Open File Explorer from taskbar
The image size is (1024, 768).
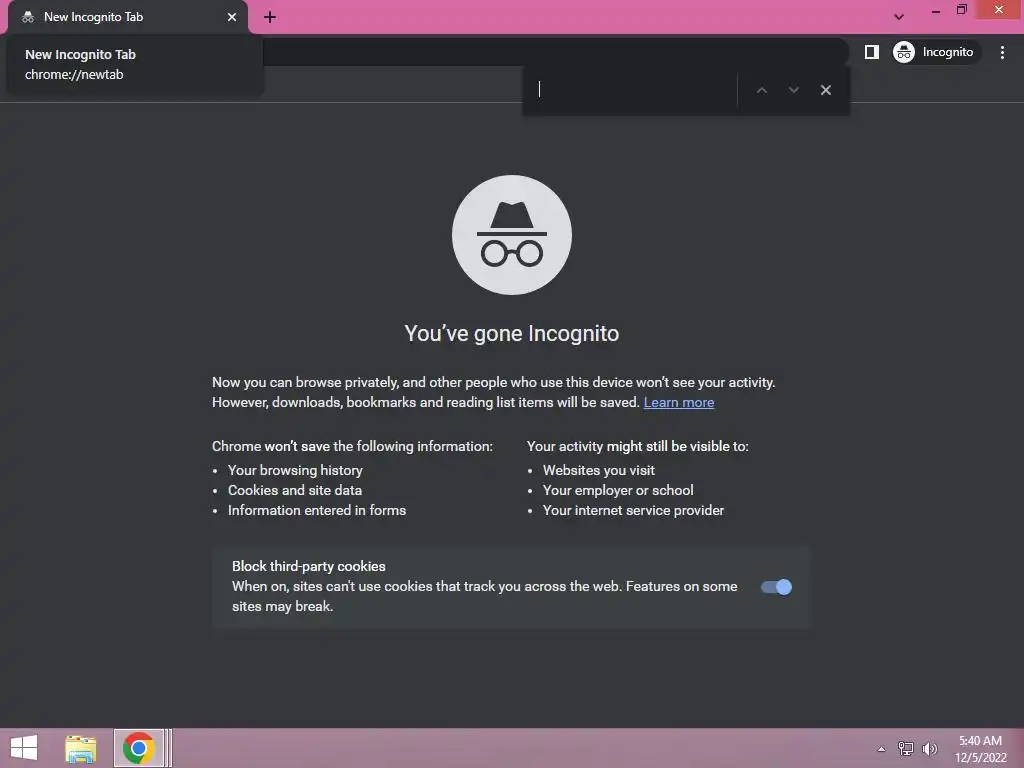81,748
